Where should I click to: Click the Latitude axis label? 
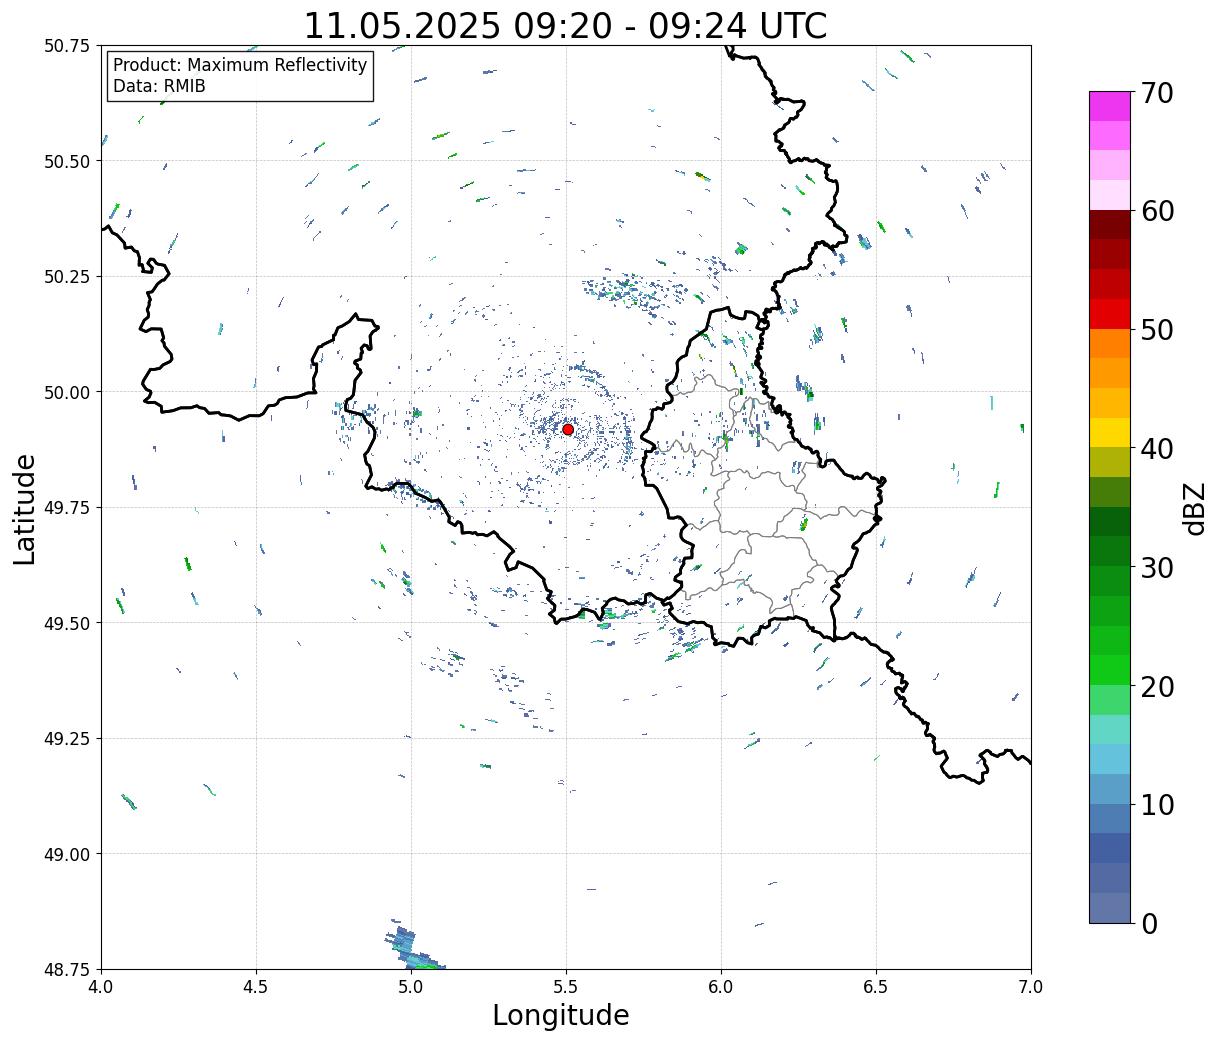coord(25,509)
